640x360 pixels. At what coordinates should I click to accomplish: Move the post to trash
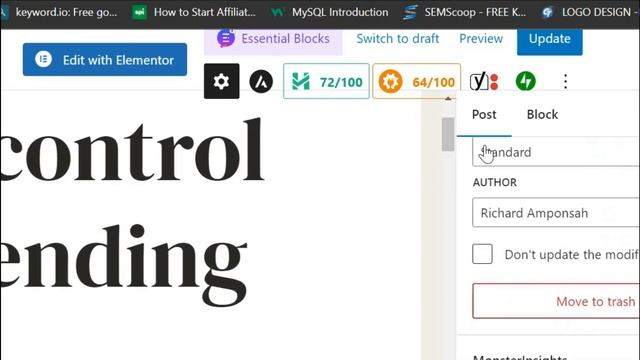pos(556,301)
